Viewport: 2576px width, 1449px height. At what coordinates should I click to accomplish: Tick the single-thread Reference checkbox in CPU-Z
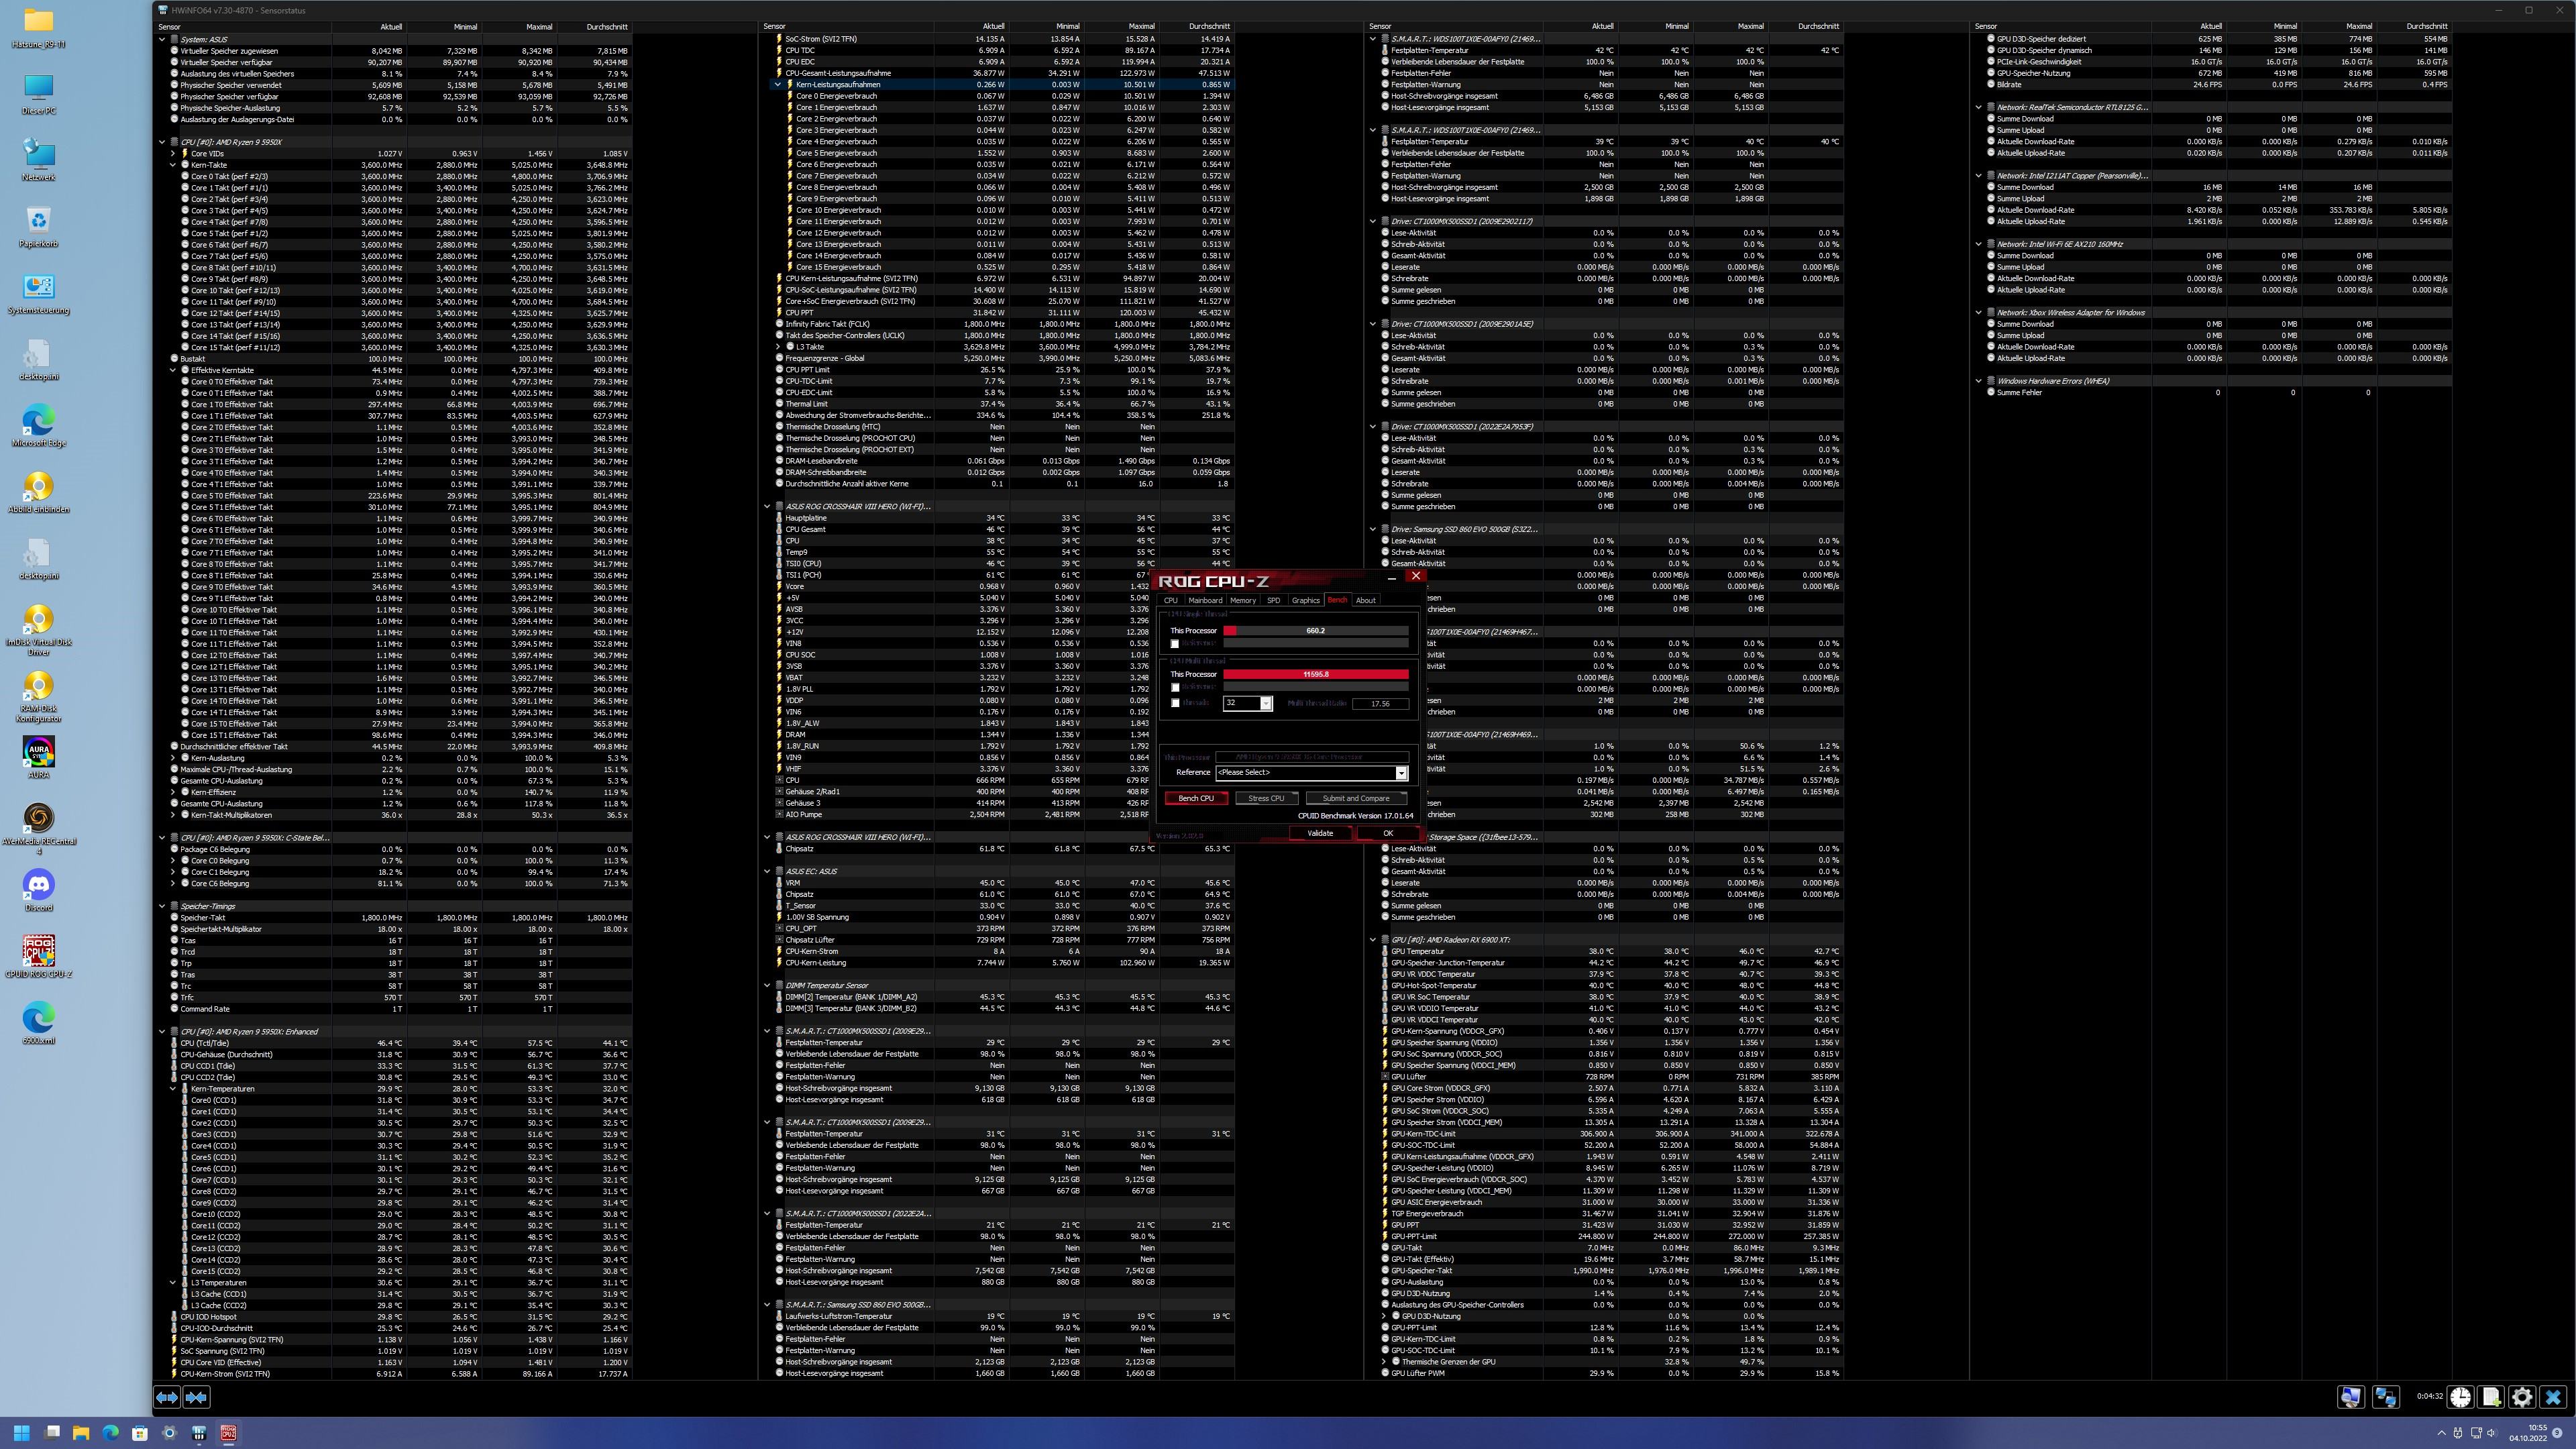click(1175, 644)
